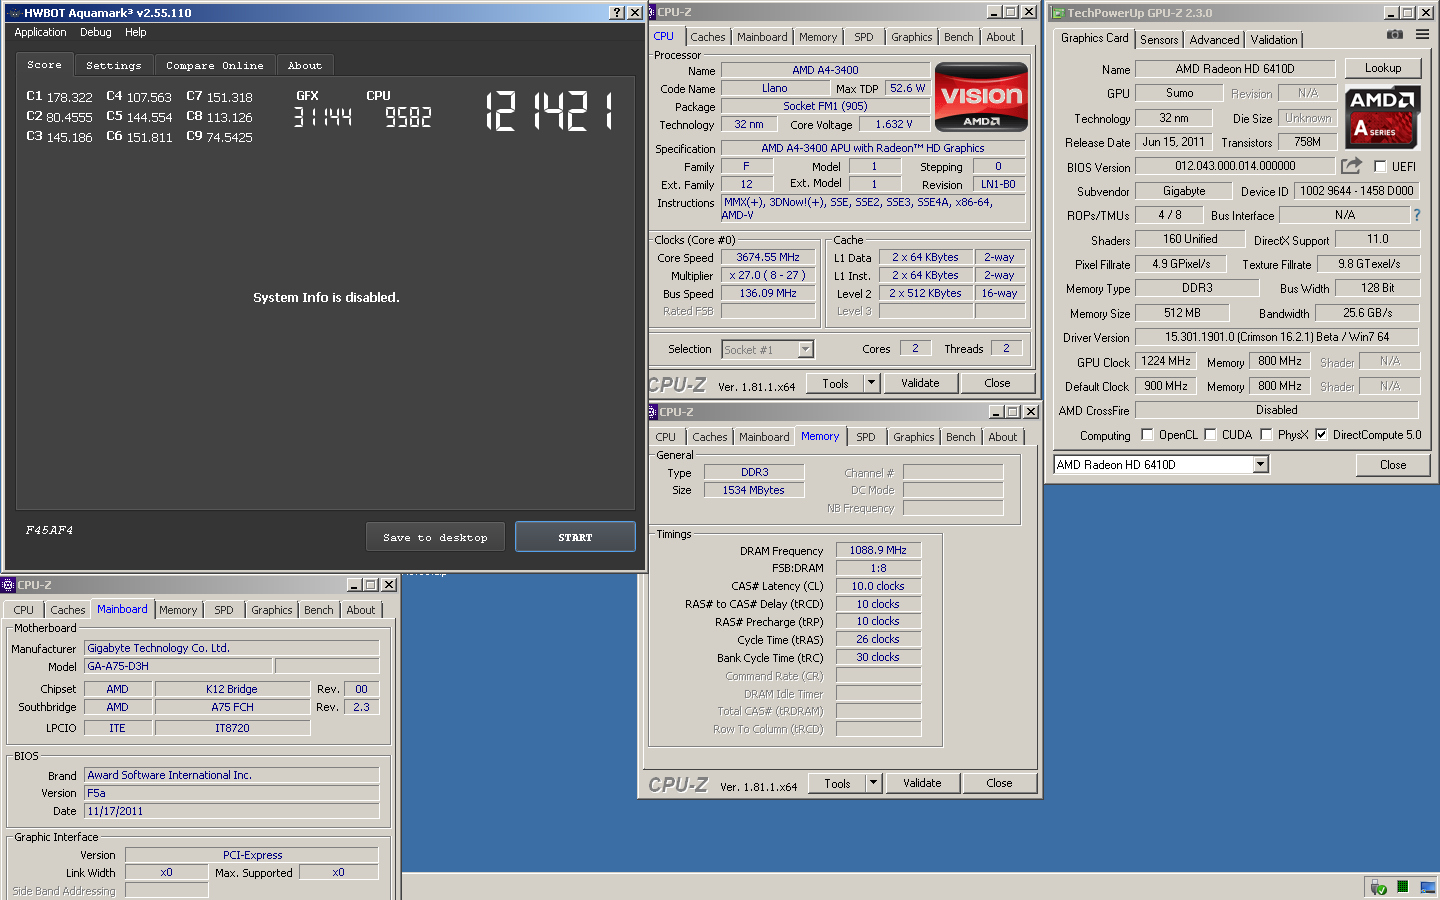Screen dimensions: 1440x900
Task: Click the Lookup button in GPU-Z
Action: (1383, 68)
